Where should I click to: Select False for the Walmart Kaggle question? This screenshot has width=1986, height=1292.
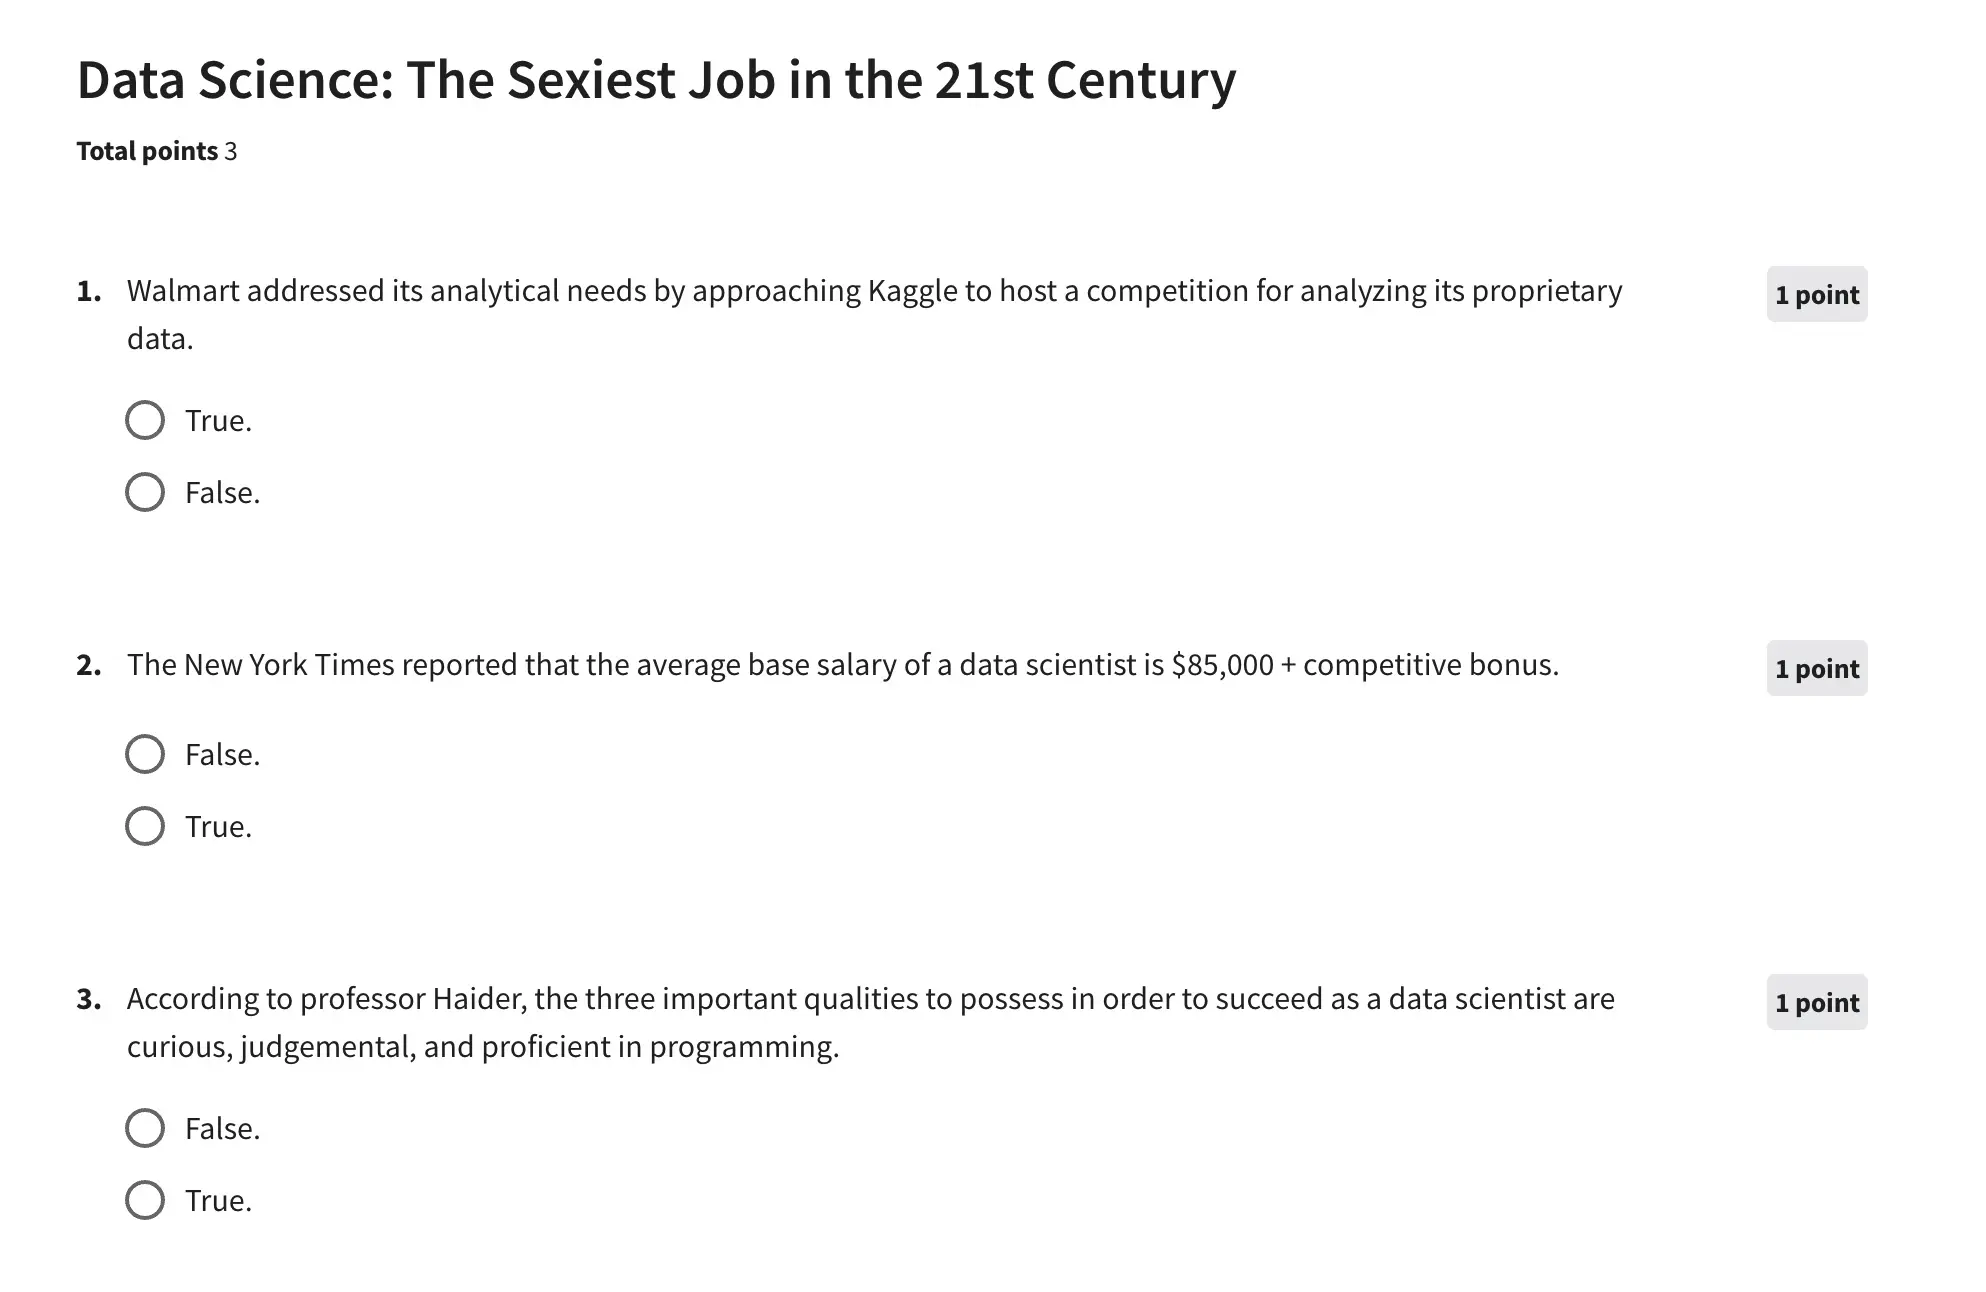pyautogui.click(x=145, y=492)
